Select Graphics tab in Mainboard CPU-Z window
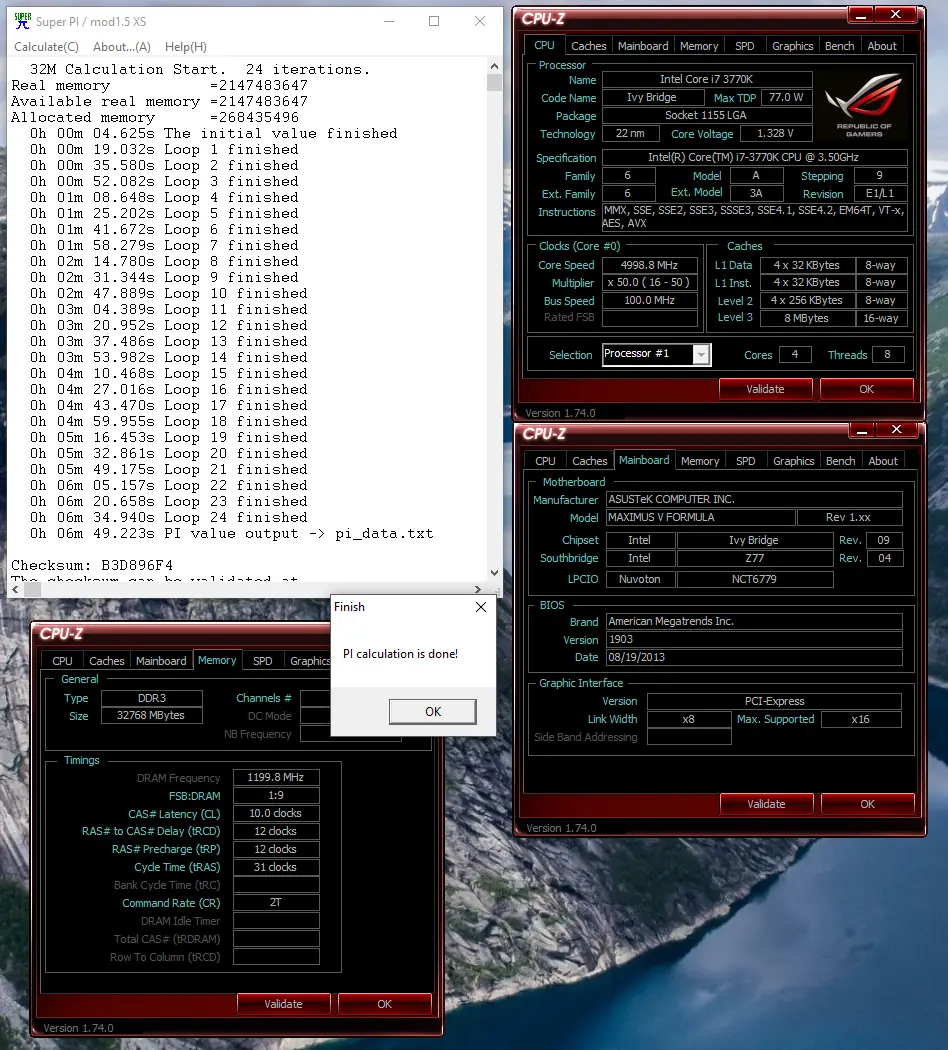 point(794,461)
